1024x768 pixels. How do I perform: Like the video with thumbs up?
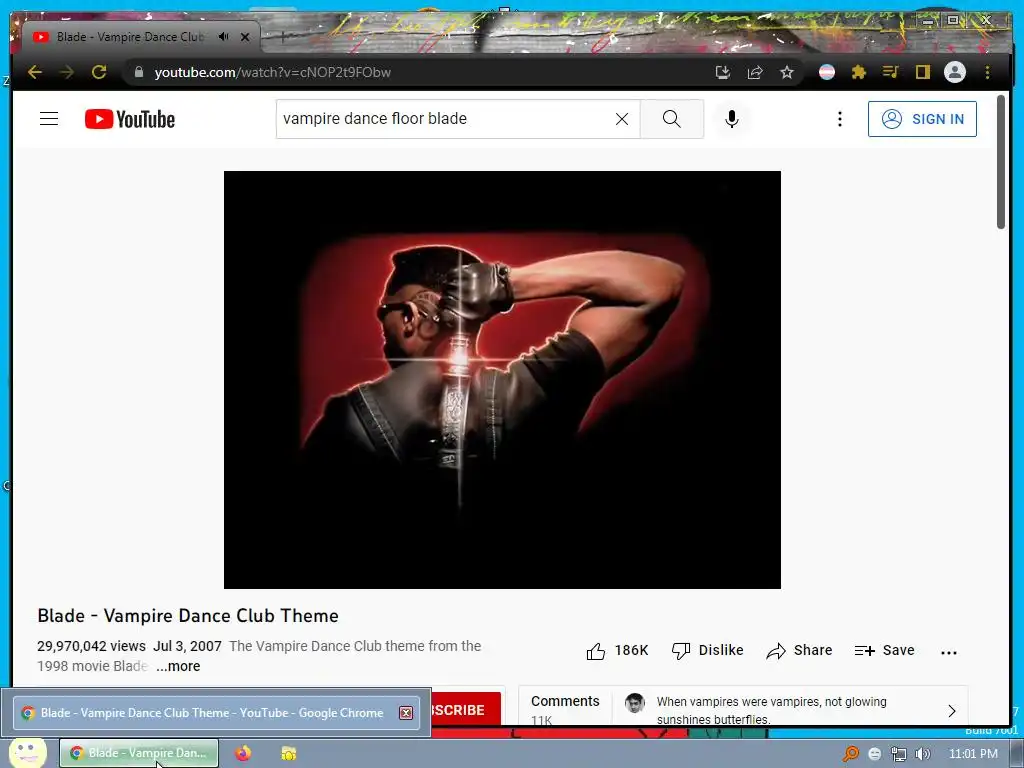pyautogui.click(x=617, y=650)
